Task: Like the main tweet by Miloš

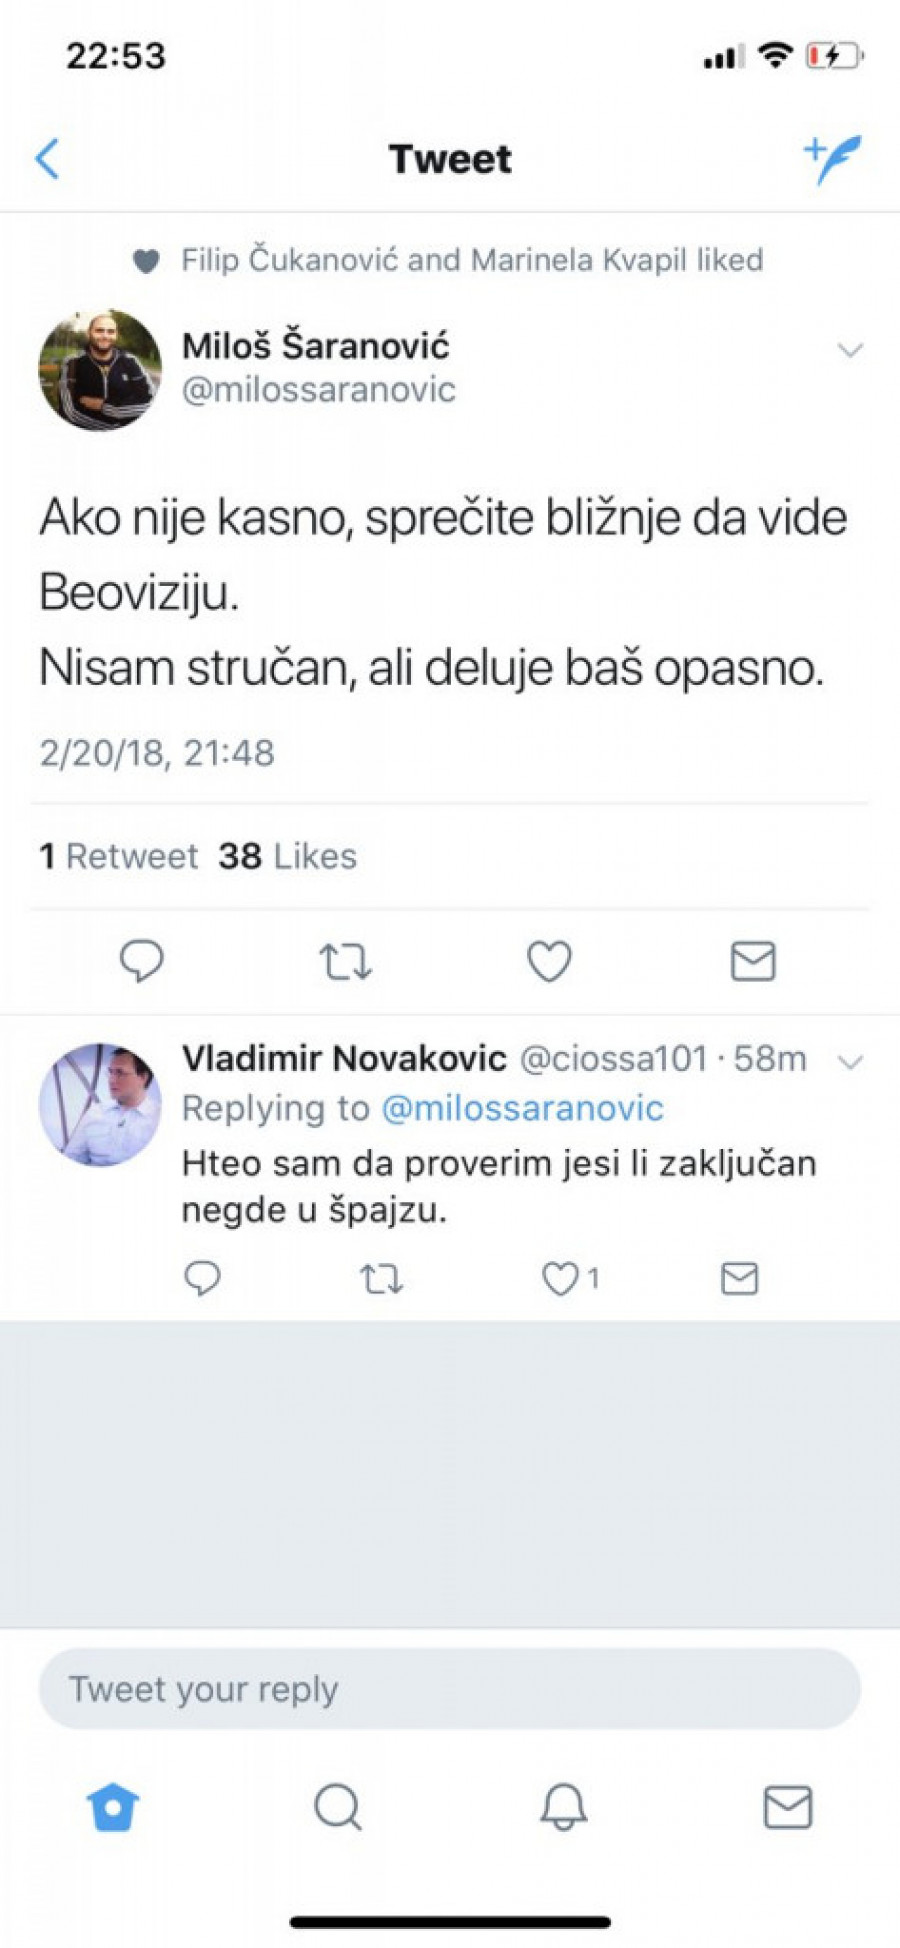Action: (549, 961)
